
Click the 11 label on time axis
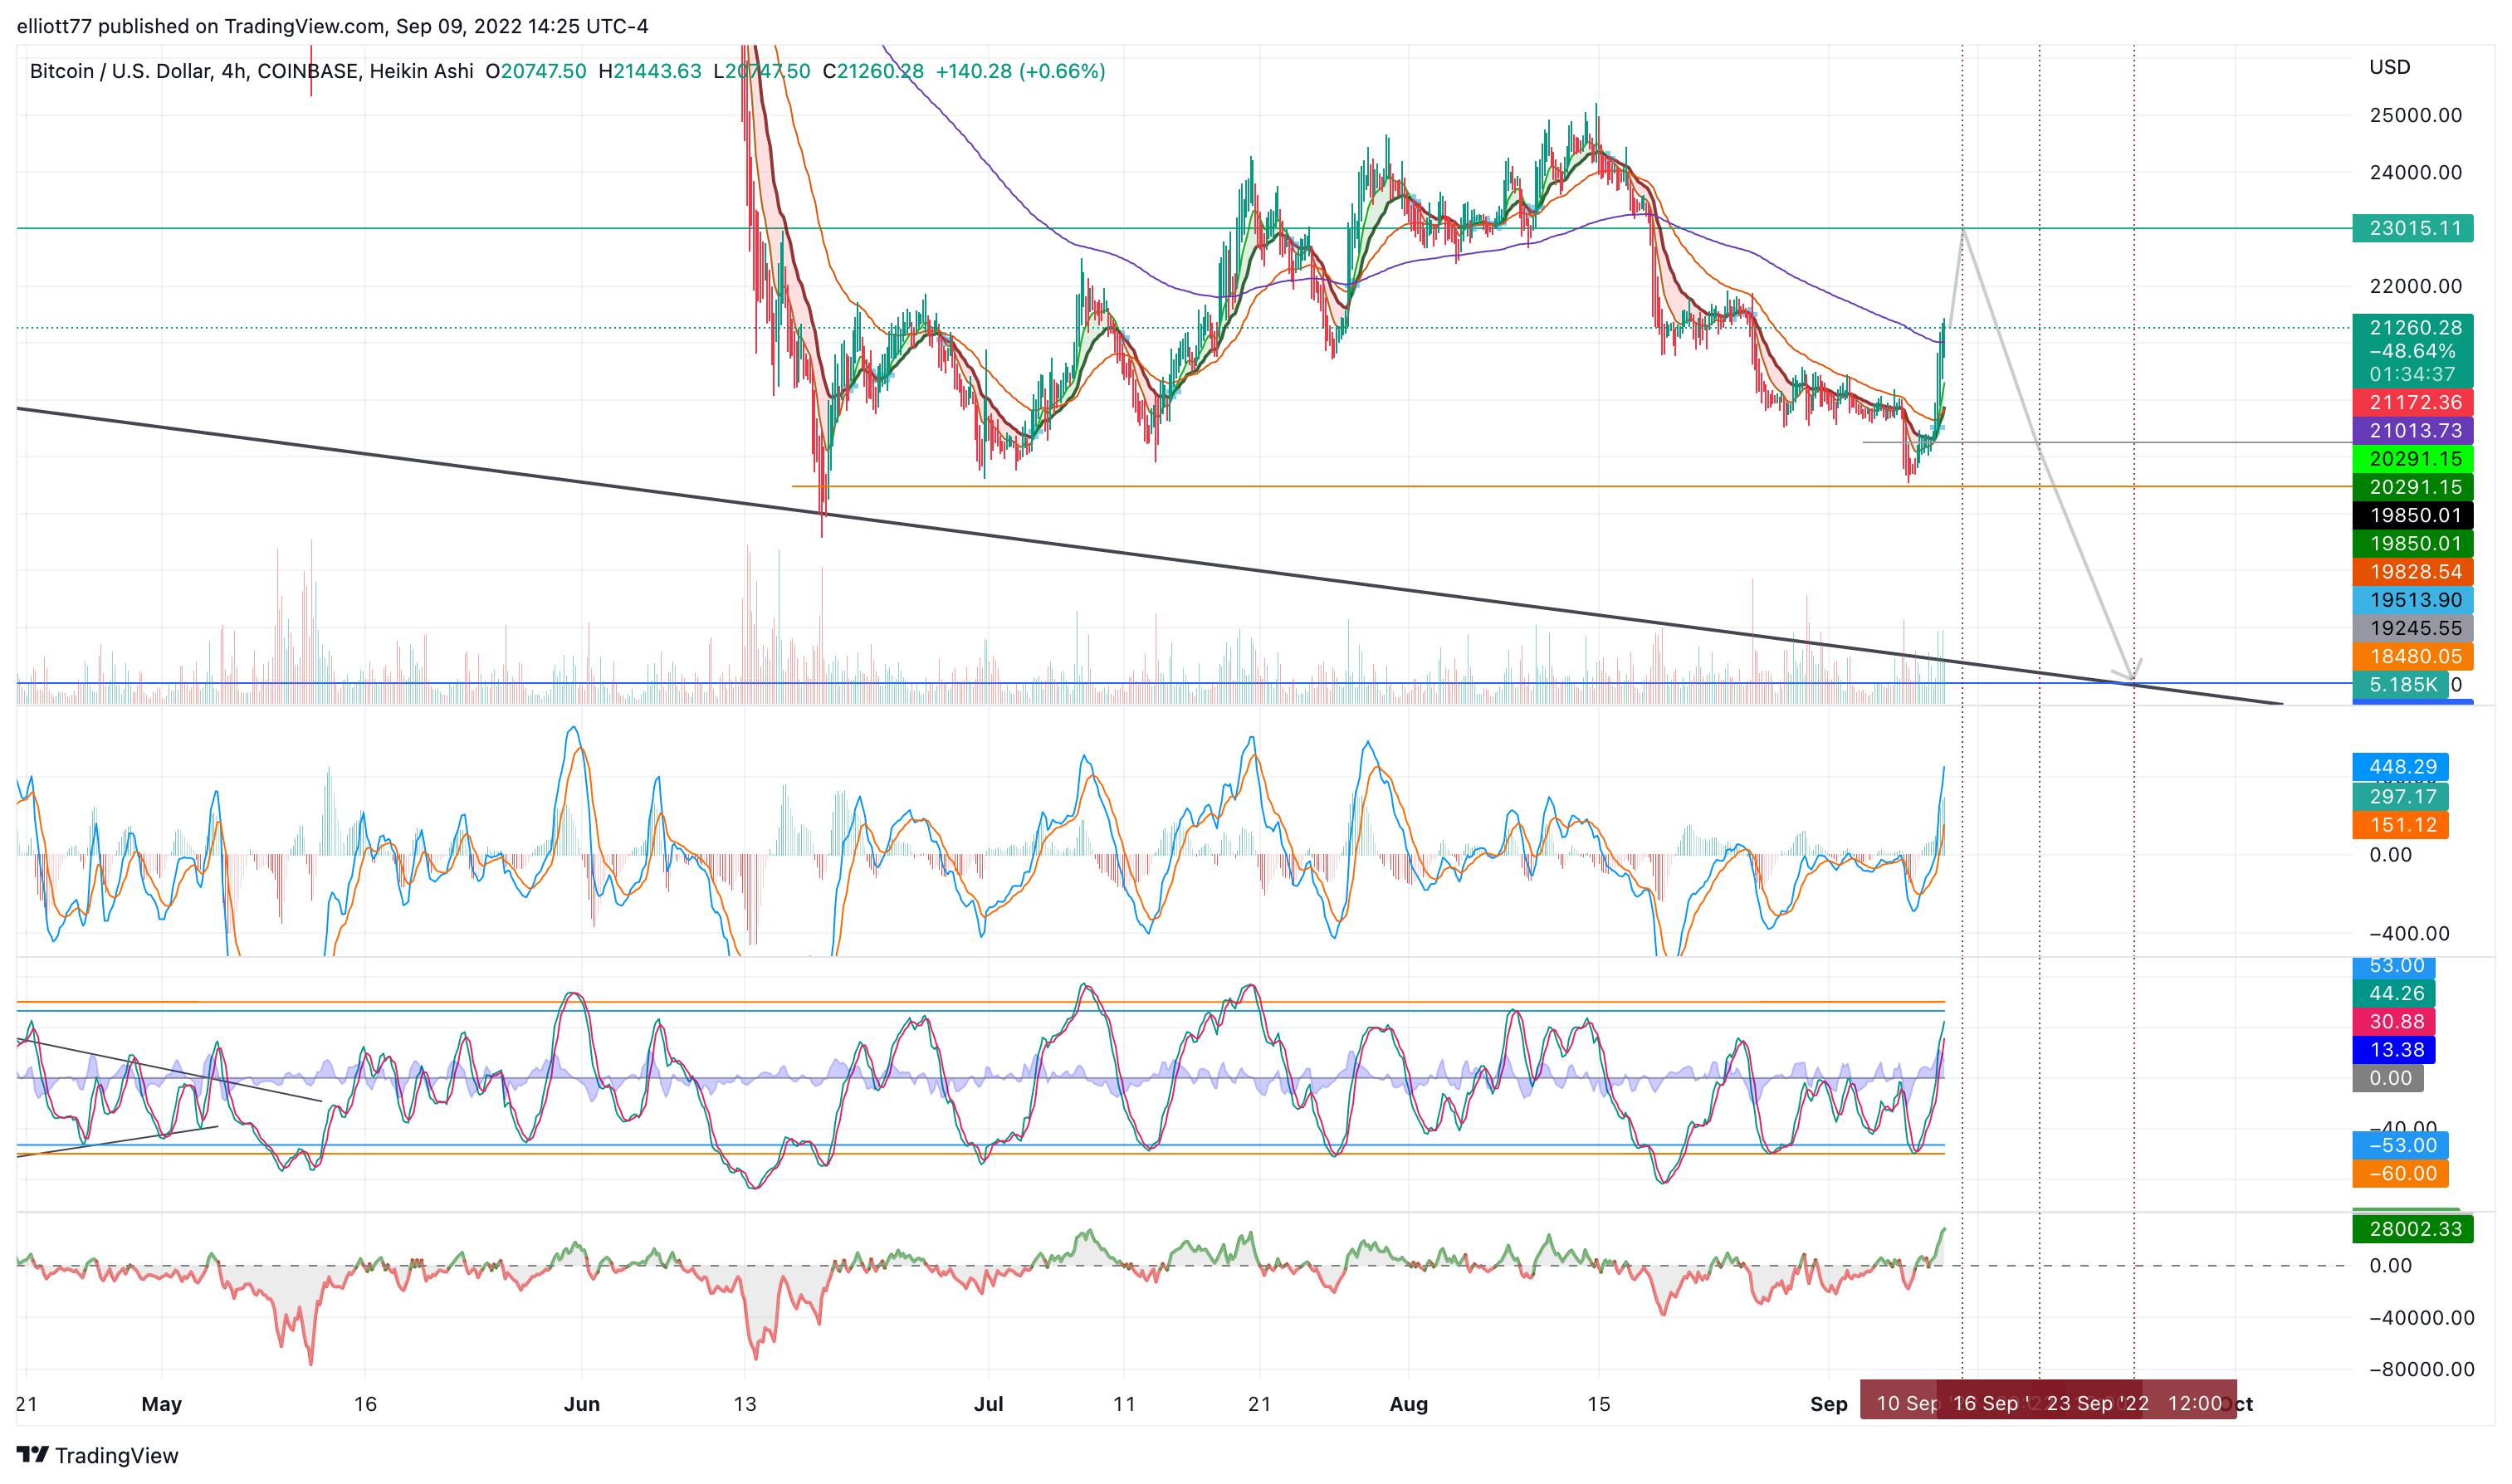pyautogui.click(x=1124, y=1404)
